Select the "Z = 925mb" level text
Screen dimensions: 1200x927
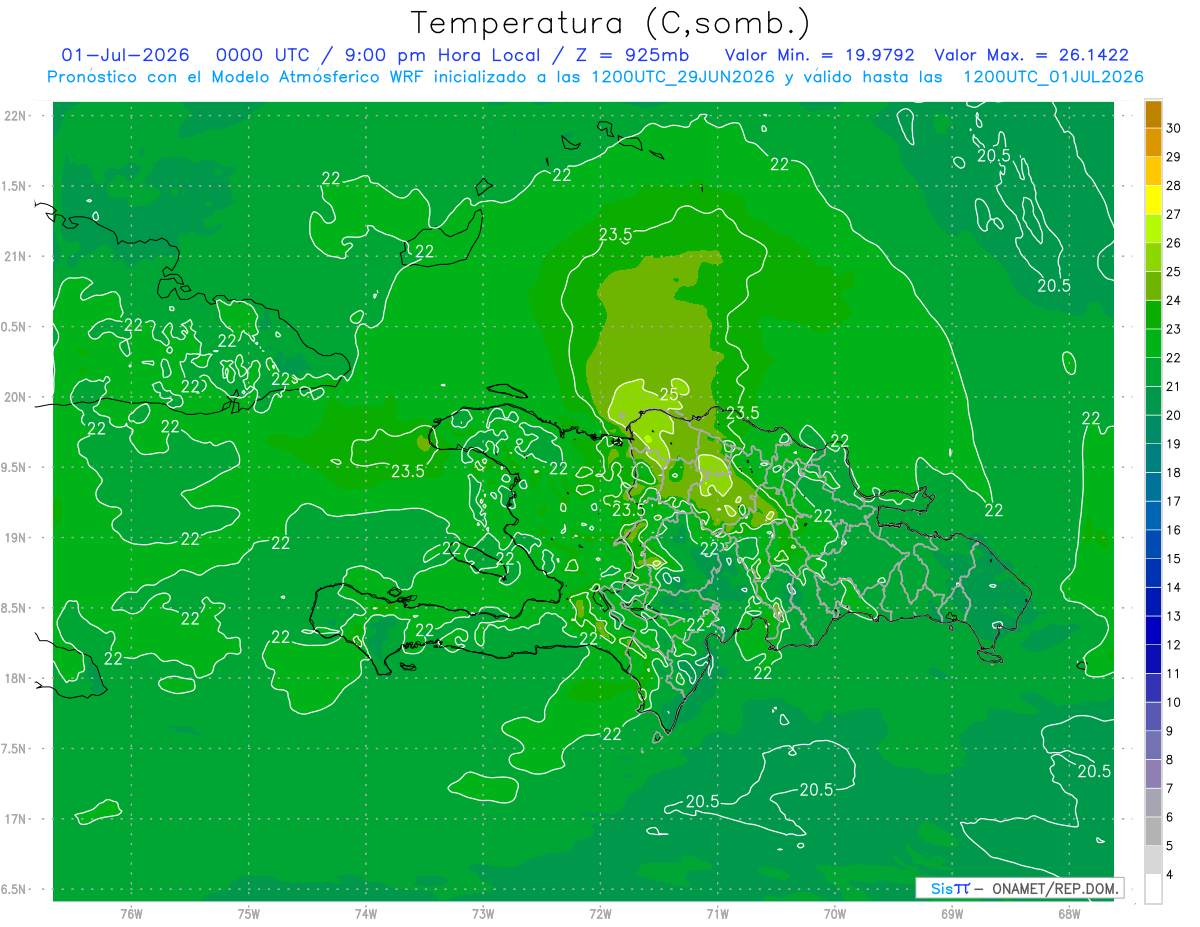click(x=632, y=55)
